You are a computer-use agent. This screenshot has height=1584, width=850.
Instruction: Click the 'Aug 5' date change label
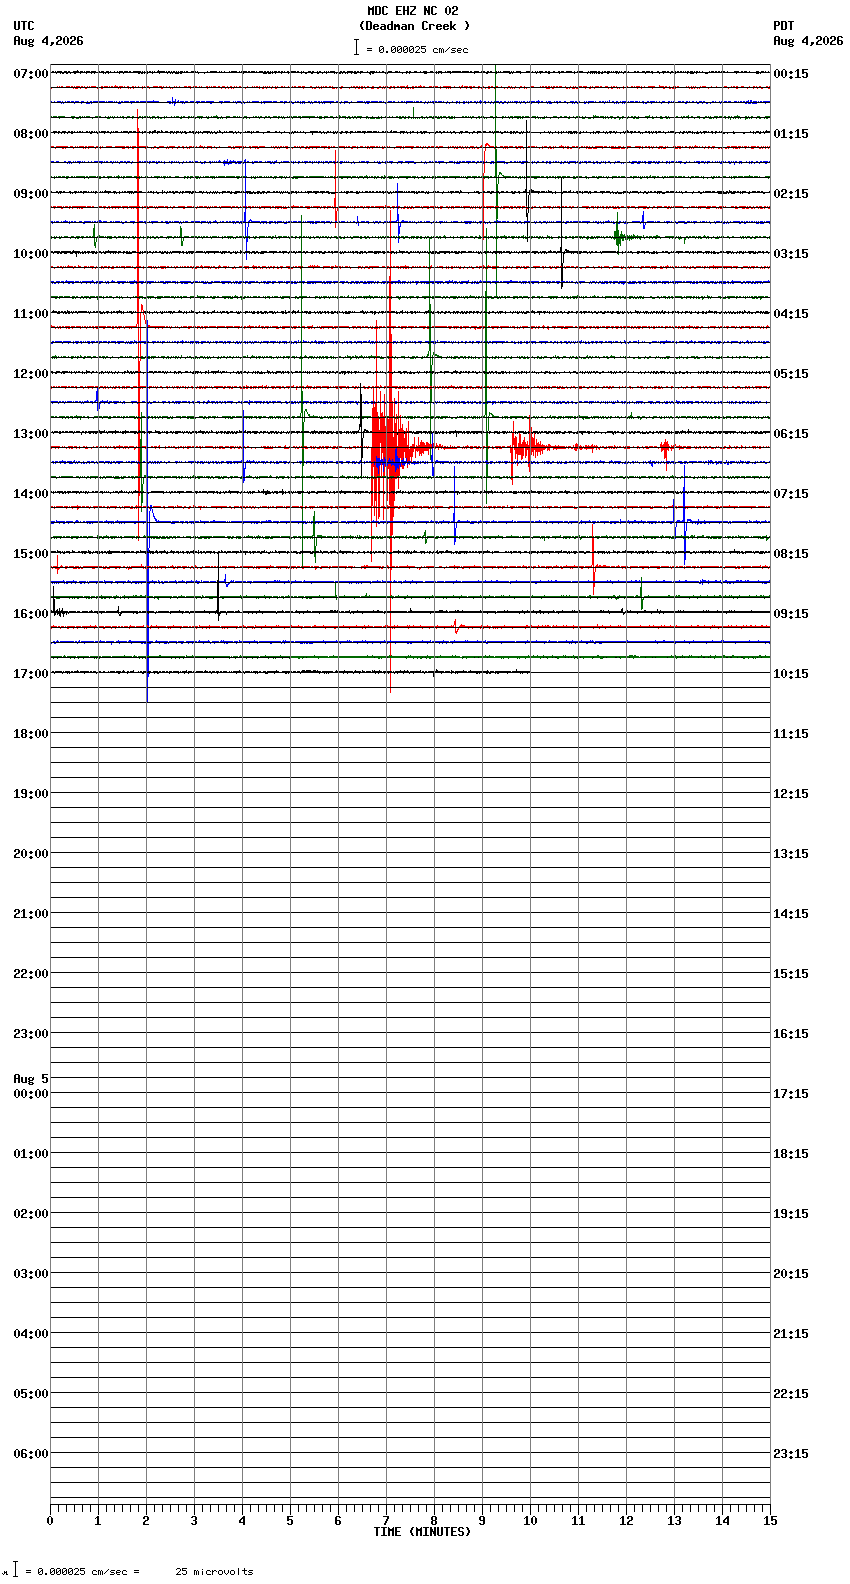(31, 1079)
